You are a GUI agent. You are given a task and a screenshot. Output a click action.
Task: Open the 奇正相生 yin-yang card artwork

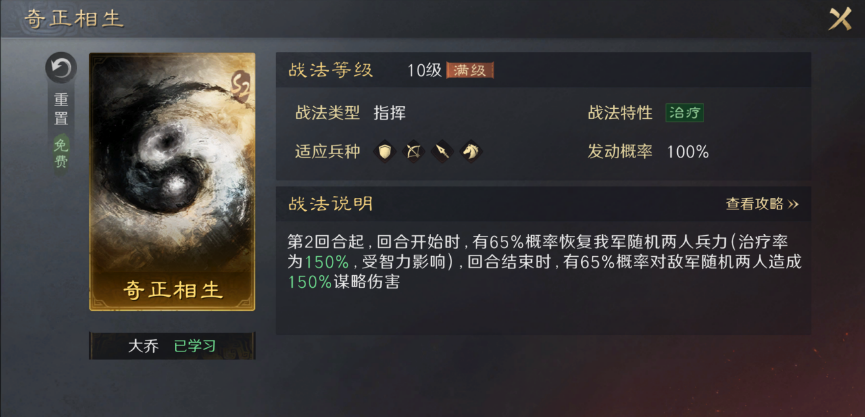172,181
